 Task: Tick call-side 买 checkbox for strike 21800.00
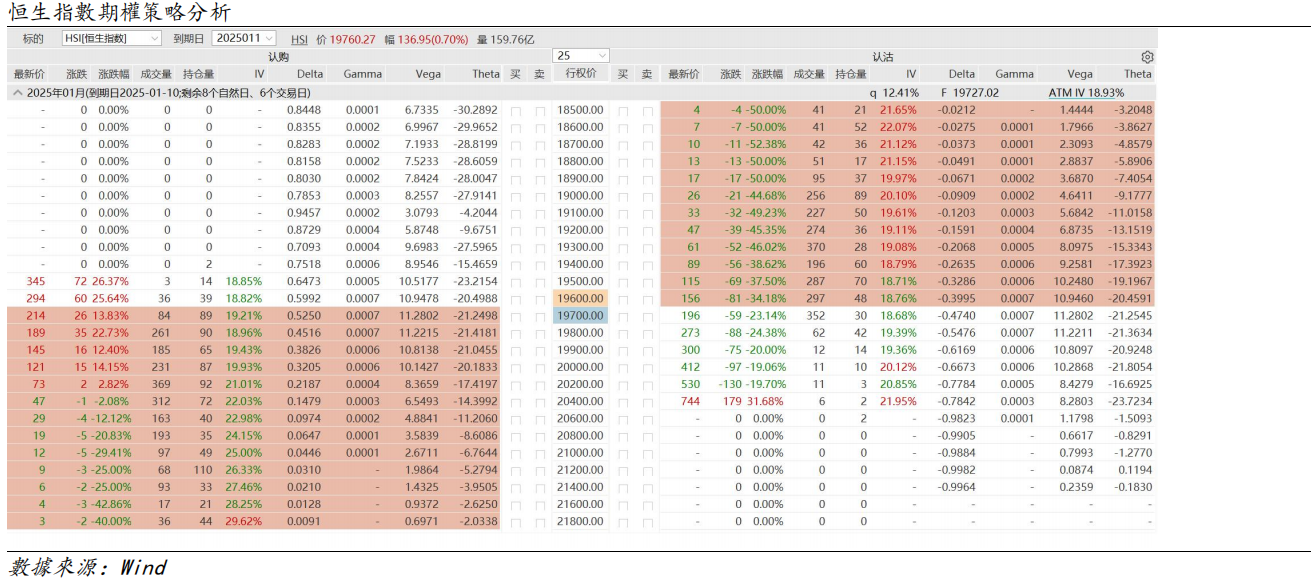516,521
